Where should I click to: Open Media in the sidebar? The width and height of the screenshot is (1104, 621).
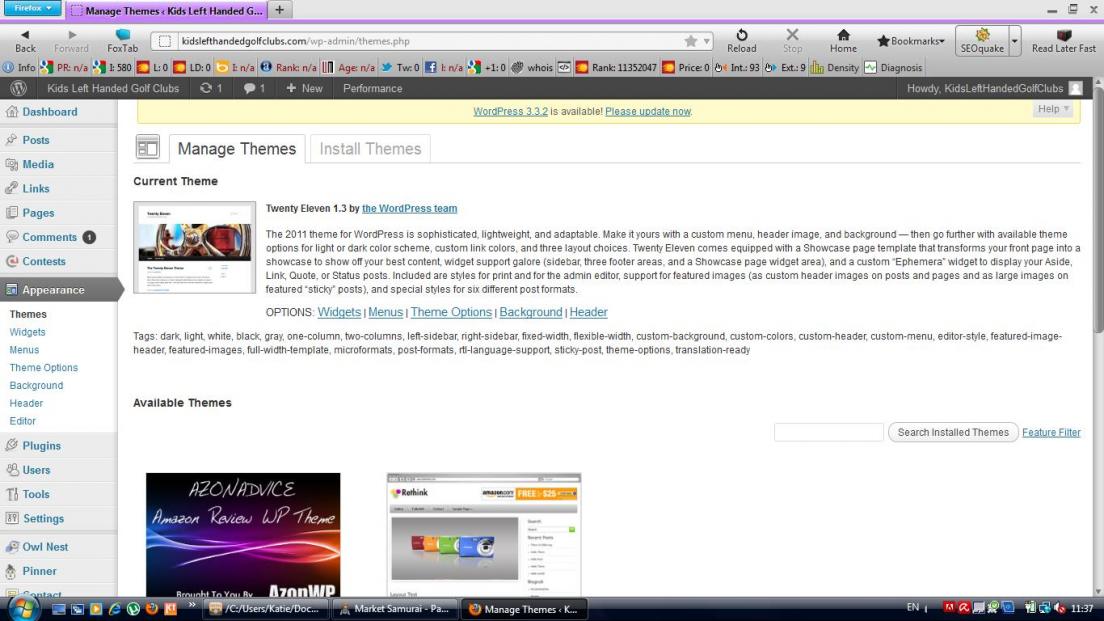tap(37, 164)
